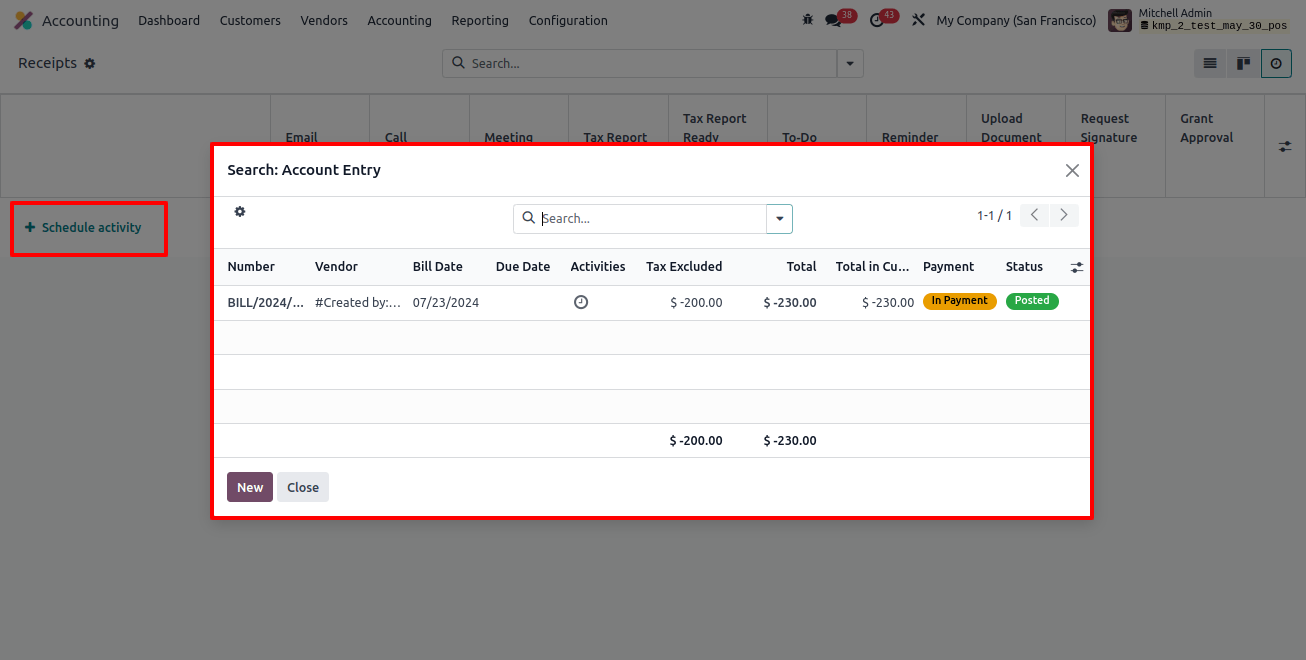Click the 1-1 / 1 pager counter
Screen dimensions: 1306x660
point(994,216)
